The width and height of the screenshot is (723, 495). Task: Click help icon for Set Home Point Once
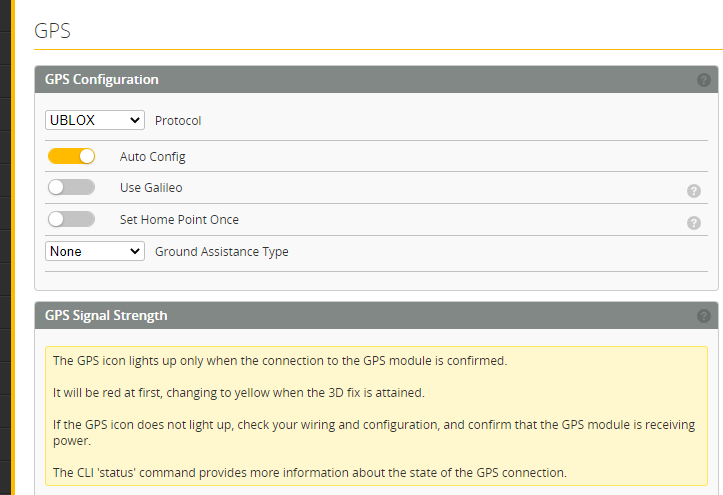[693, 223]
